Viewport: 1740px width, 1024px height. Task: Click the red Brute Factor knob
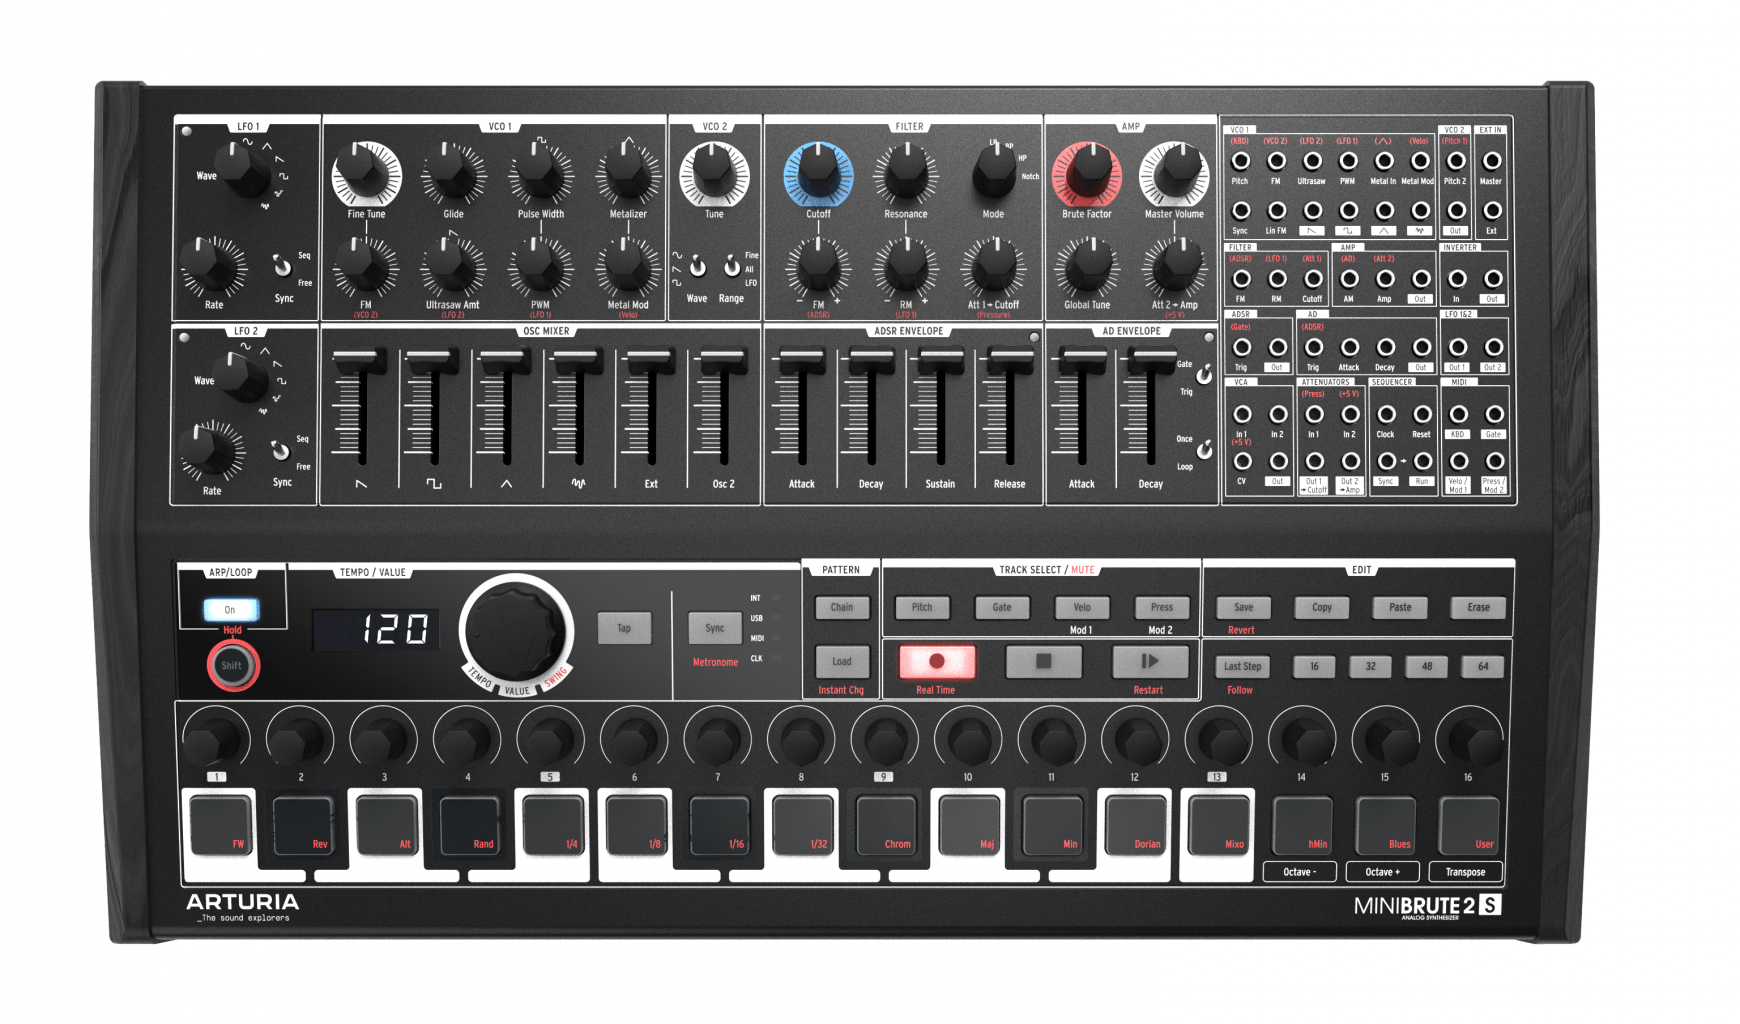coord(1087,173)
